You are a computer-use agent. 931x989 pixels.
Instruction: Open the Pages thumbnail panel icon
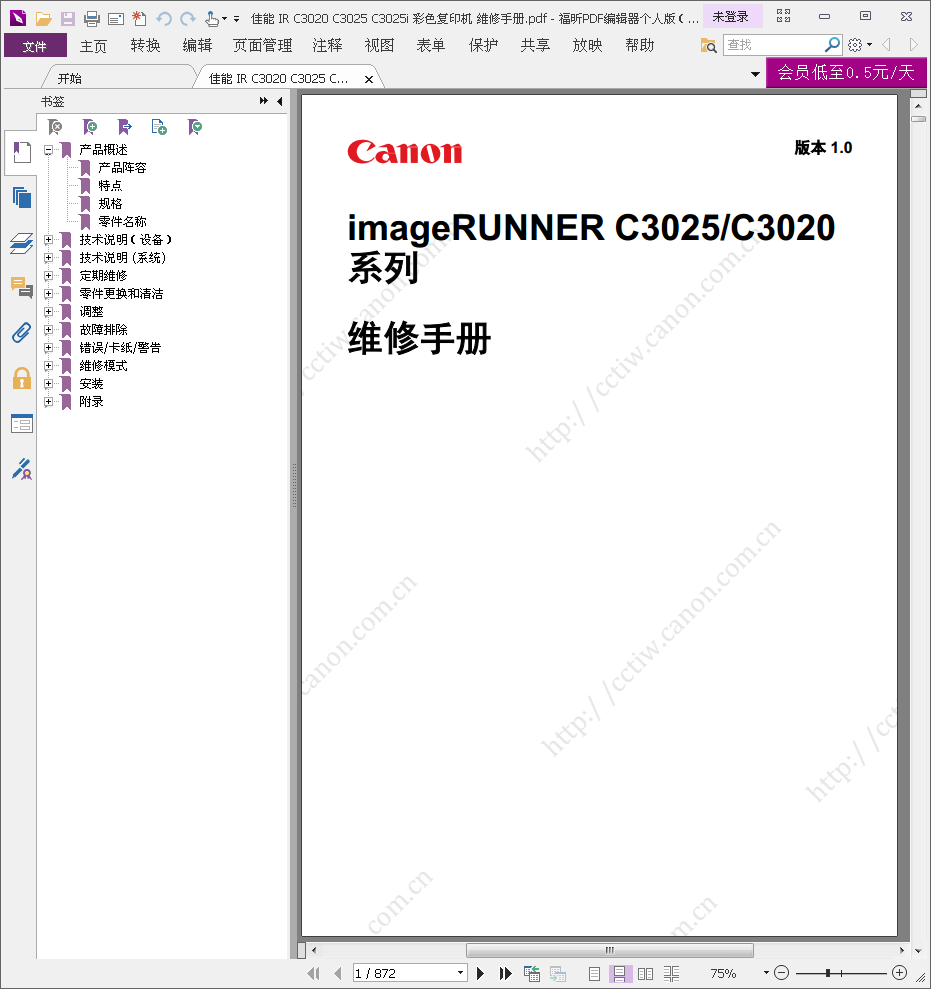coord(21,197)
